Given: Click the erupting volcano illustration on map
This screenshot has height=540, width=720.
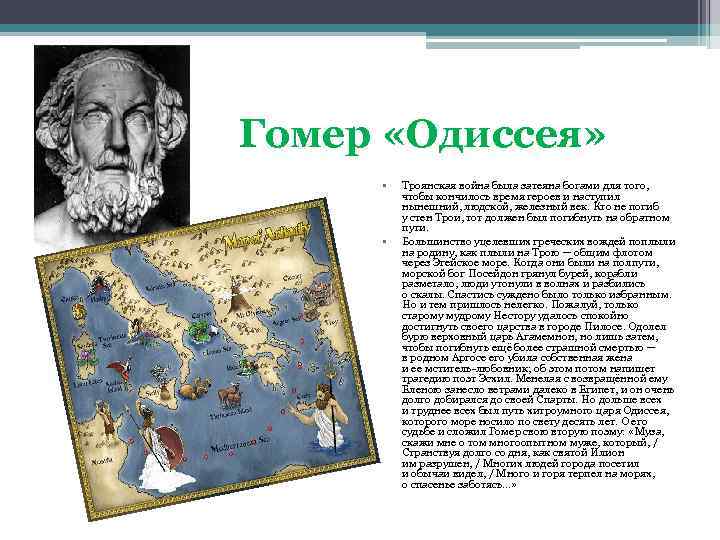Looking at the screenshot, I should coord(240,294).
